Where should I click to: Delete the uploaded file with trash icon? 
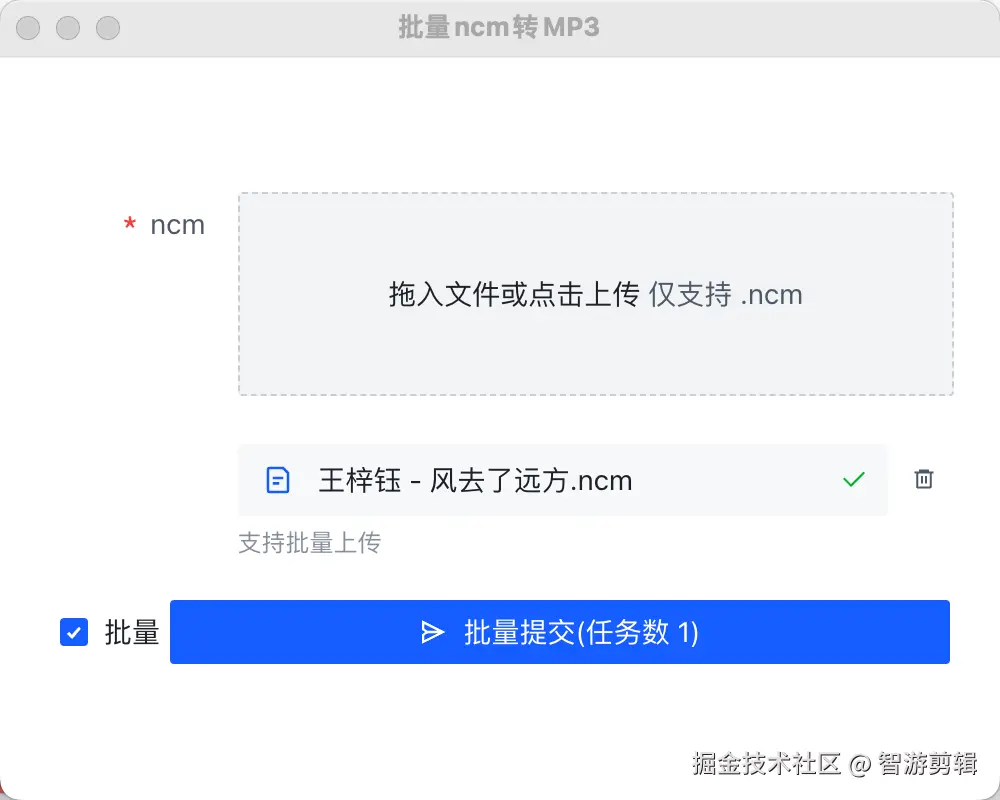[924, 480]
